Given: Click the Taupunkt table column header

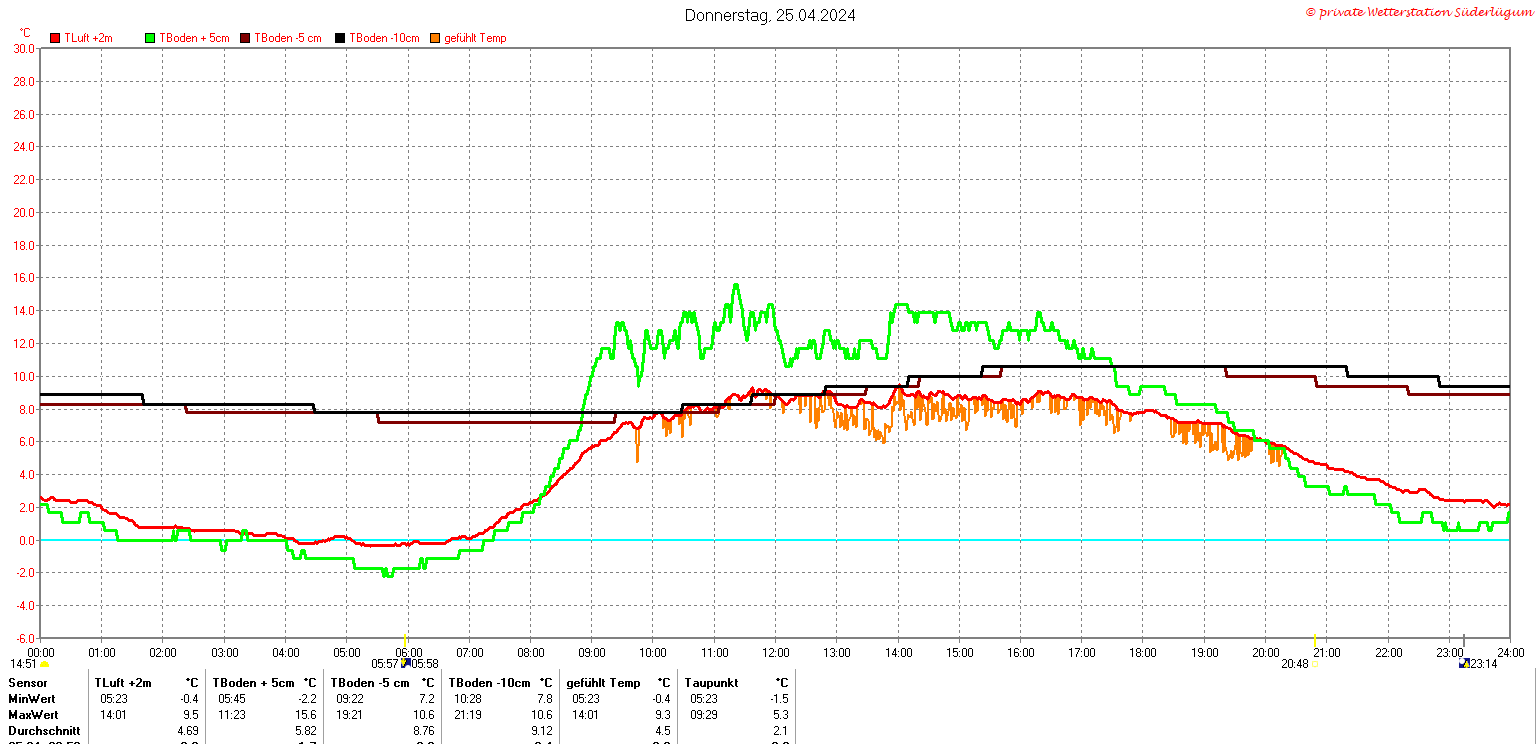Looking at the screenshot, I should click(x=711, y=683).
